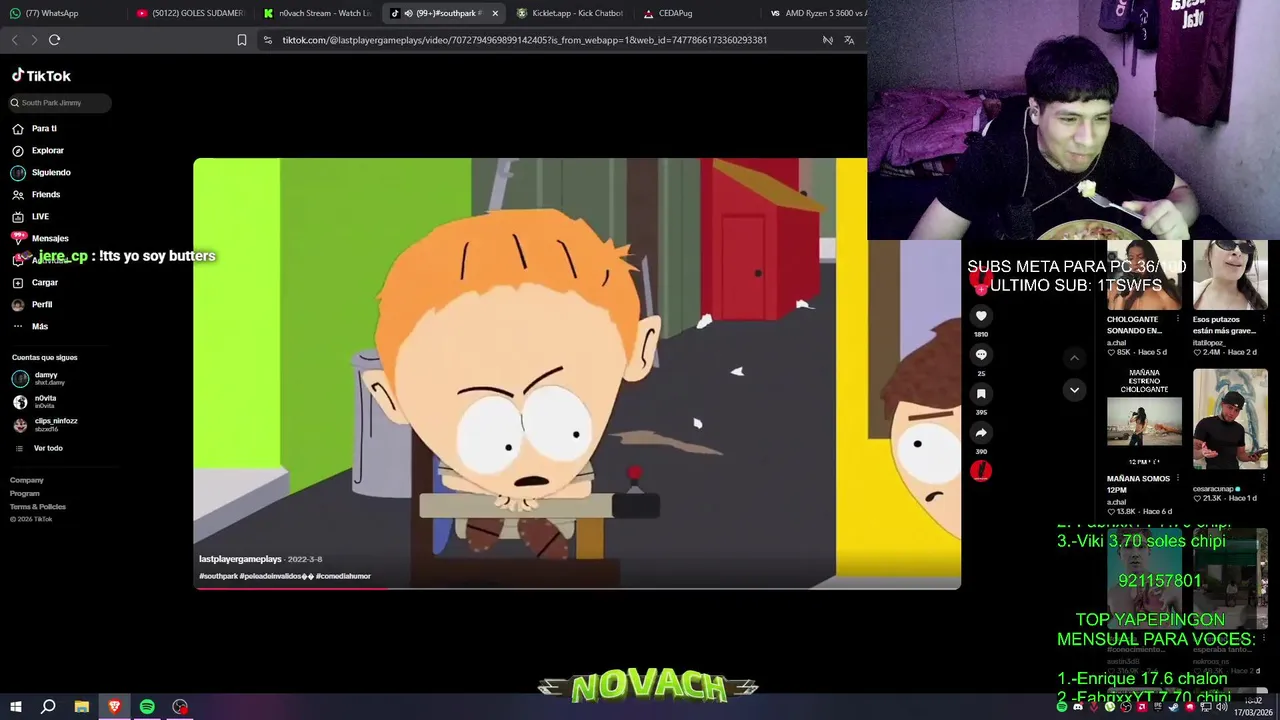This screenshot has width=1280, height=720.
Task: Open the Windows Start menu
Action: [15, 707]
